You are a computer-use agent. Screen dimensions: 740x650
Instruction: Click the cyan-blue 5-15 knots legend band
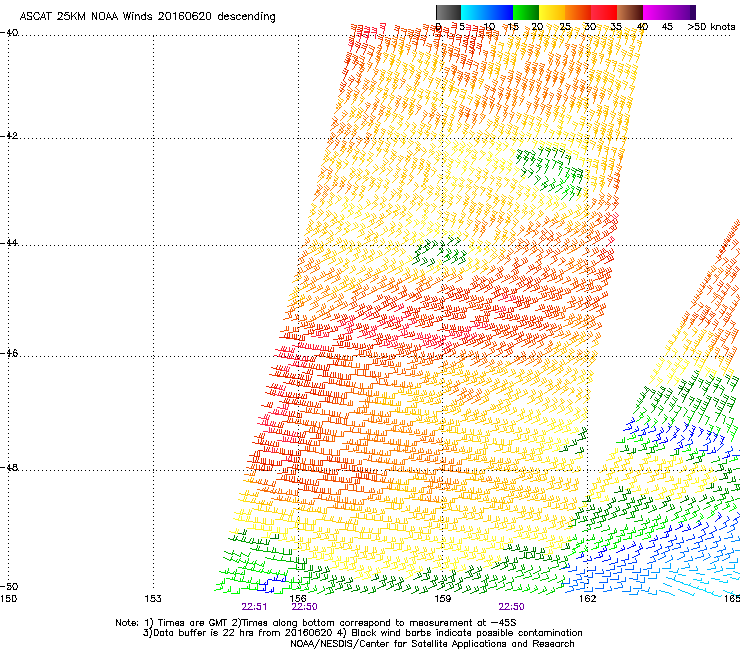coord(487,12)
